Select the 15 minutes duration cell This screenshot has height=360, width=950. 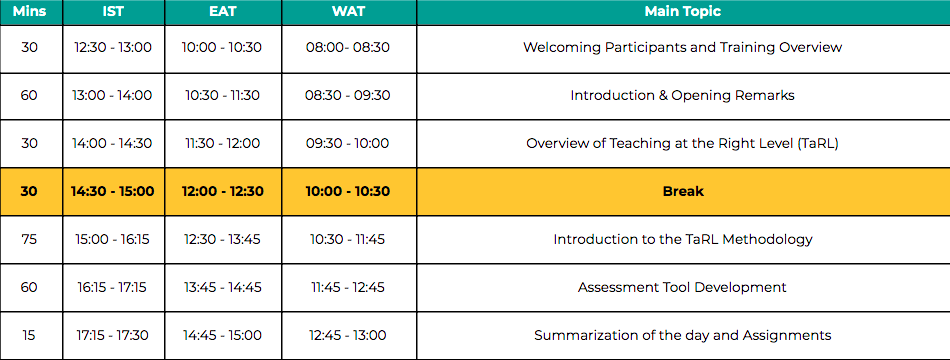click(x=31, y=336)
